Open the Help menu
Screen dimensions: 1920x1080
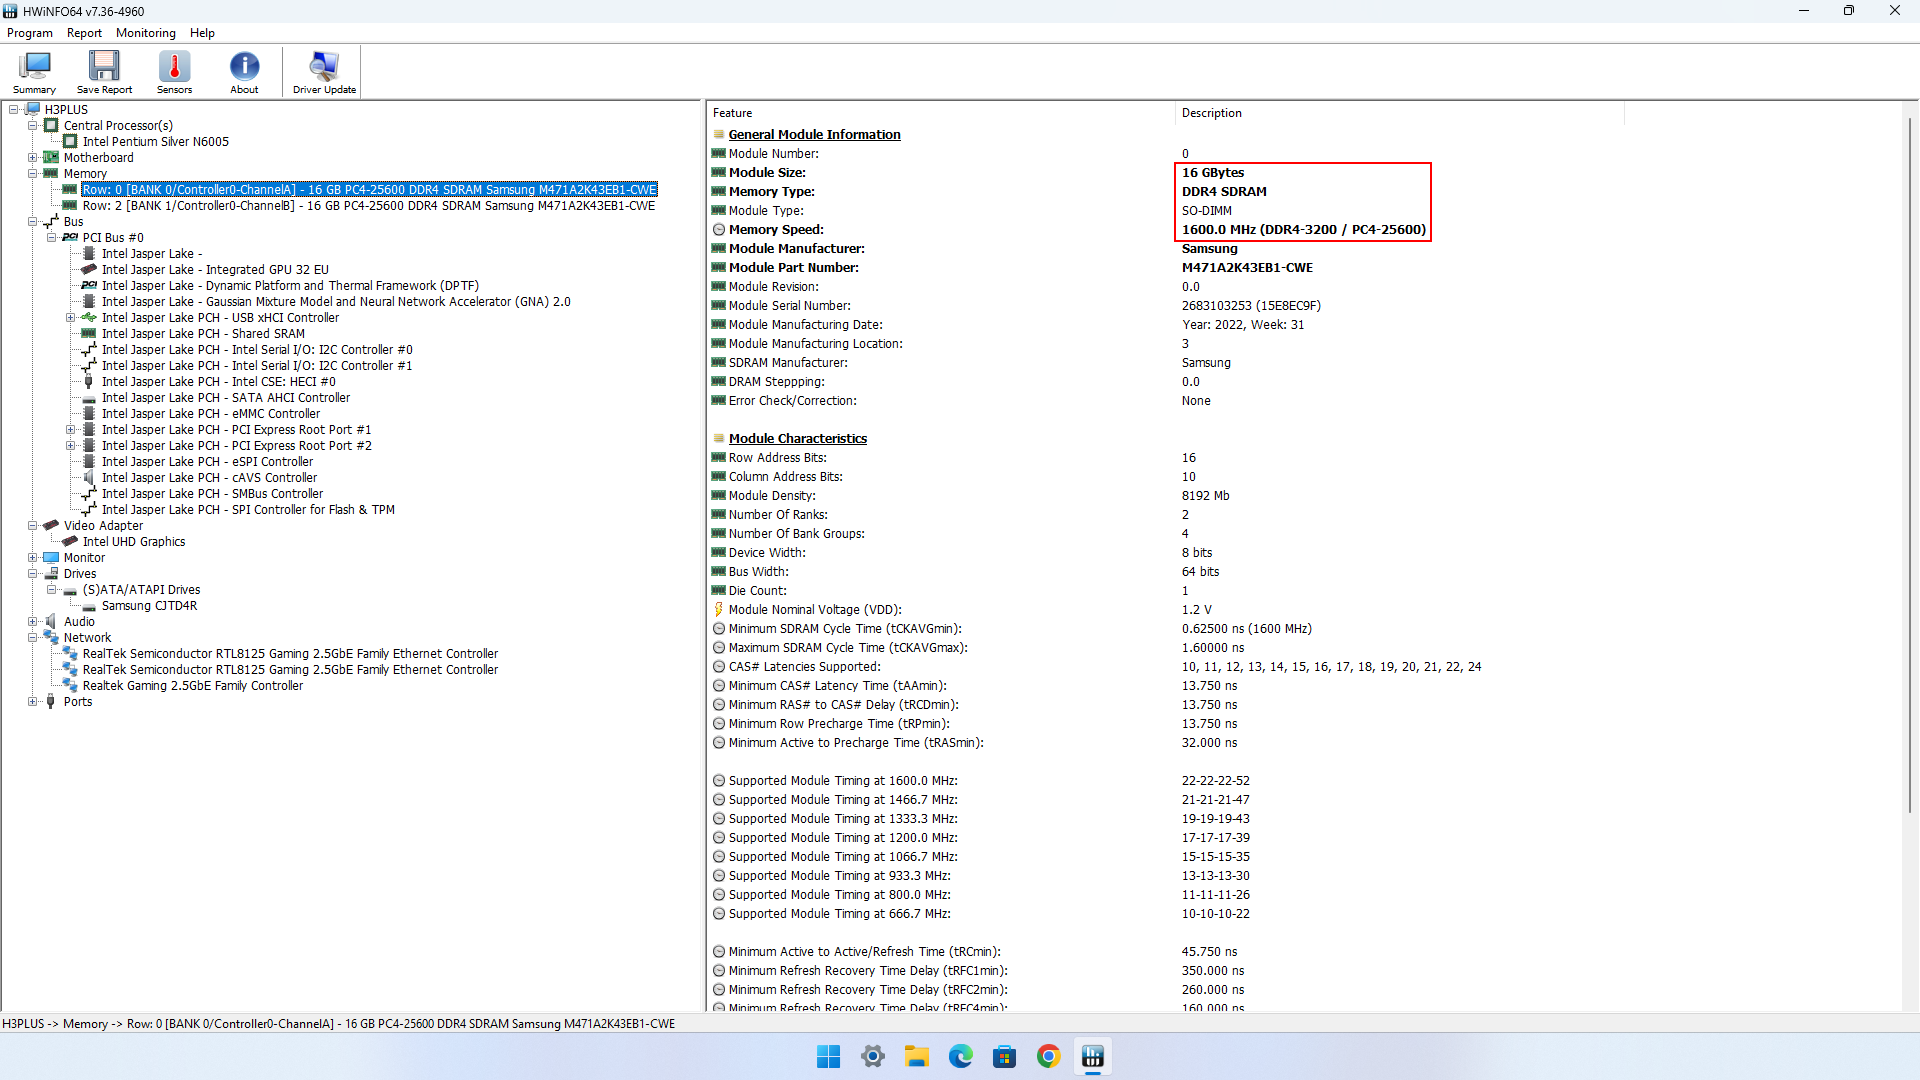(202, 33)
